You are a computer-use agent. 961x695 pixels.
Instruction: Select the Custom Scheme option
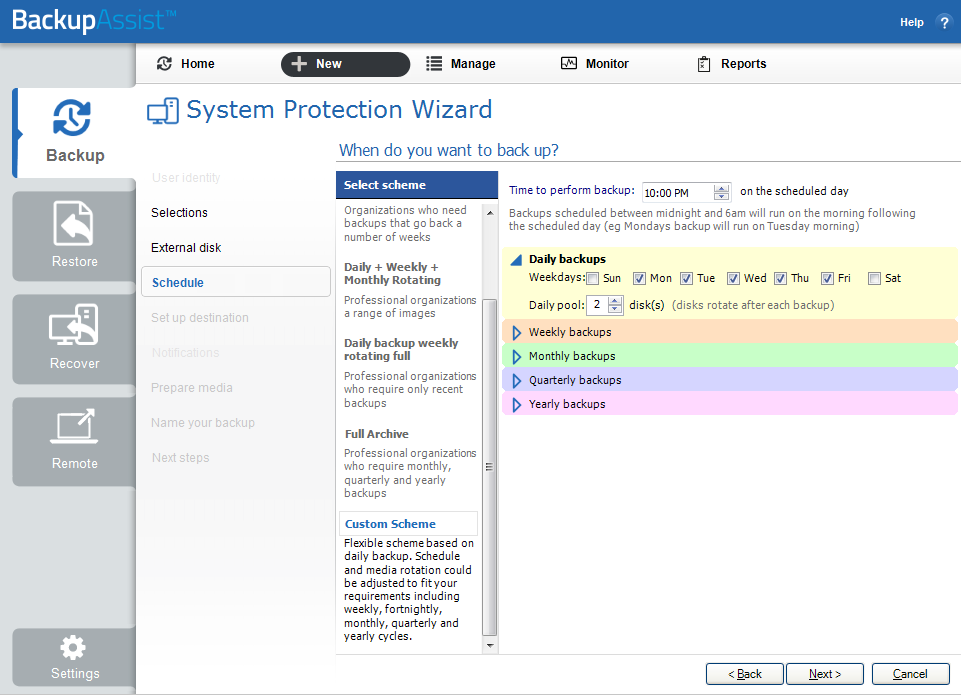coord(408,524)
